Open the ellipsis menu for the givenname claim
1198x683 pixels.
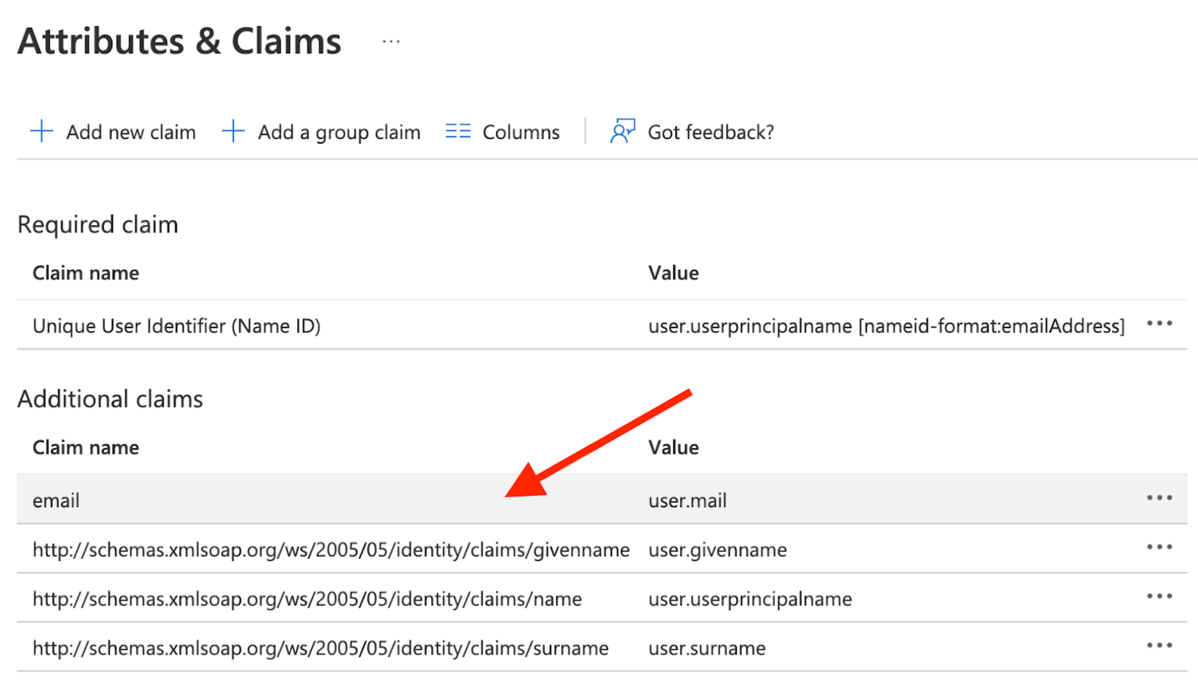[x=1159, y=546]
